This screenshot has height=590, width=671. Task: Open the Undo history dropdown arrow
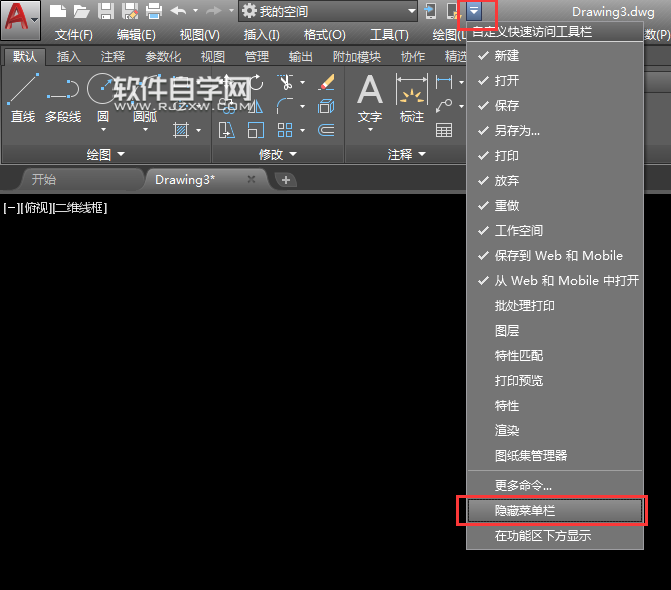pos(196,11)
